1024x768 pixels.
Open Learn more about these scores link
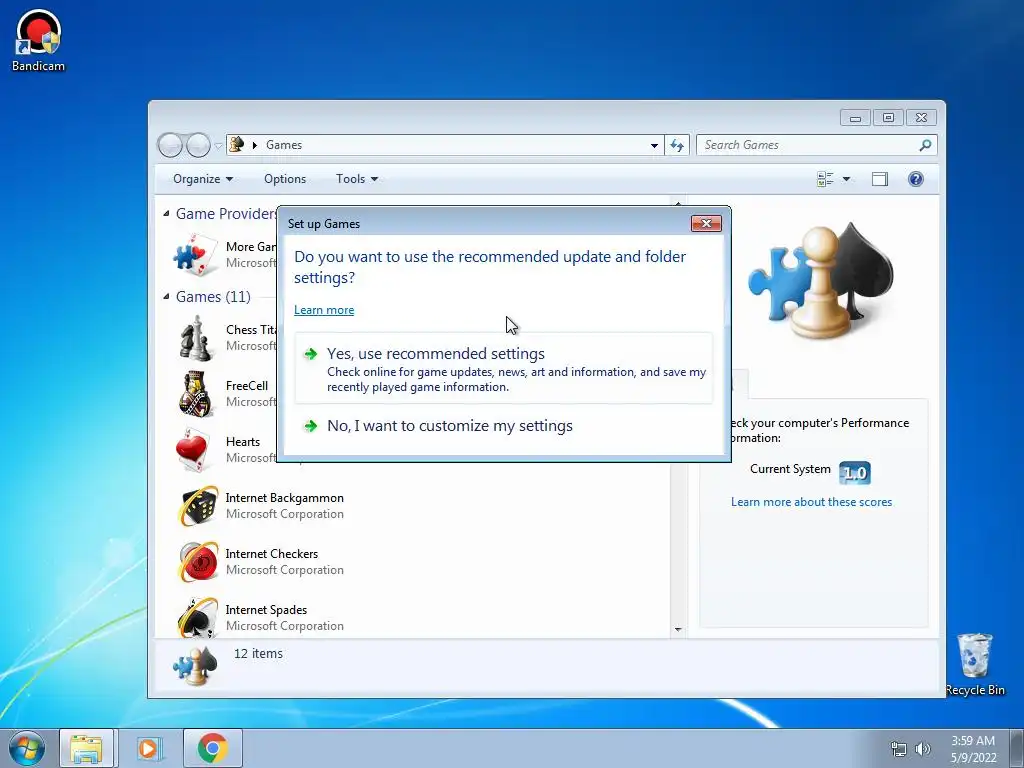coord(811,502)
